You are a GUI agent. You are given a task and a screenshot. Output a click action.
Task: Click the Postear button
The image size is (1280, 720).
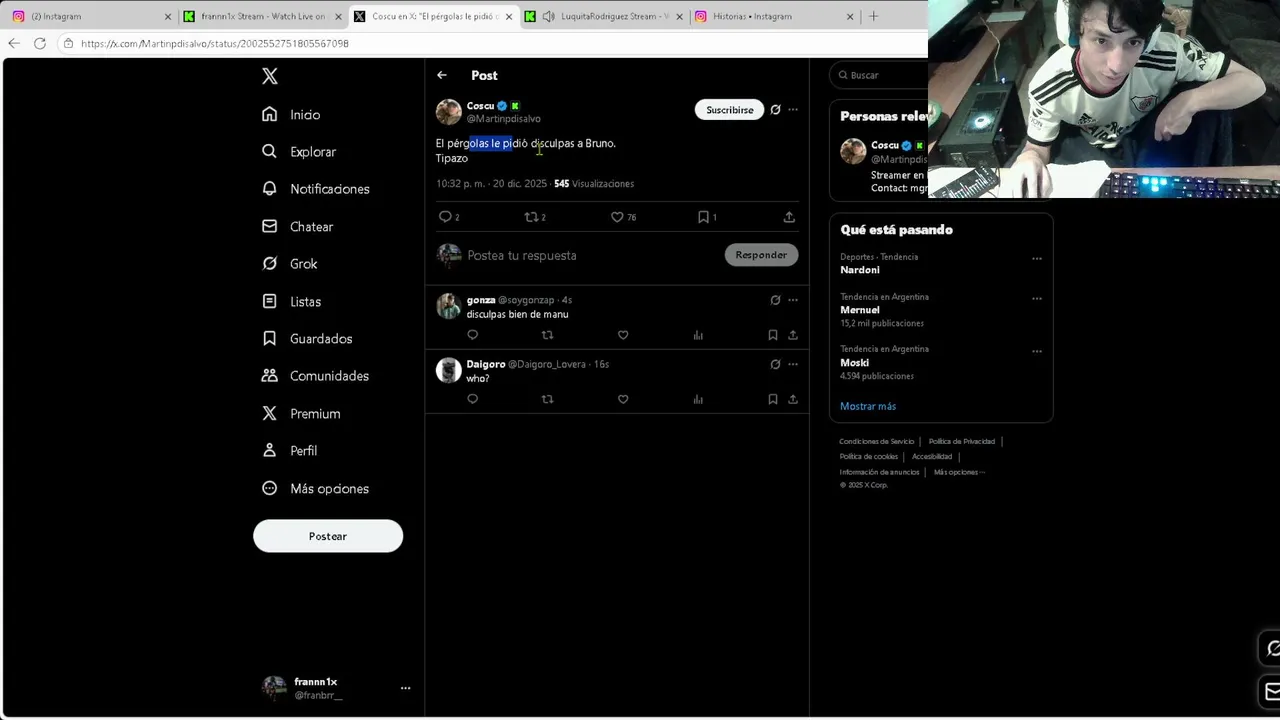(x=328, y=536)
